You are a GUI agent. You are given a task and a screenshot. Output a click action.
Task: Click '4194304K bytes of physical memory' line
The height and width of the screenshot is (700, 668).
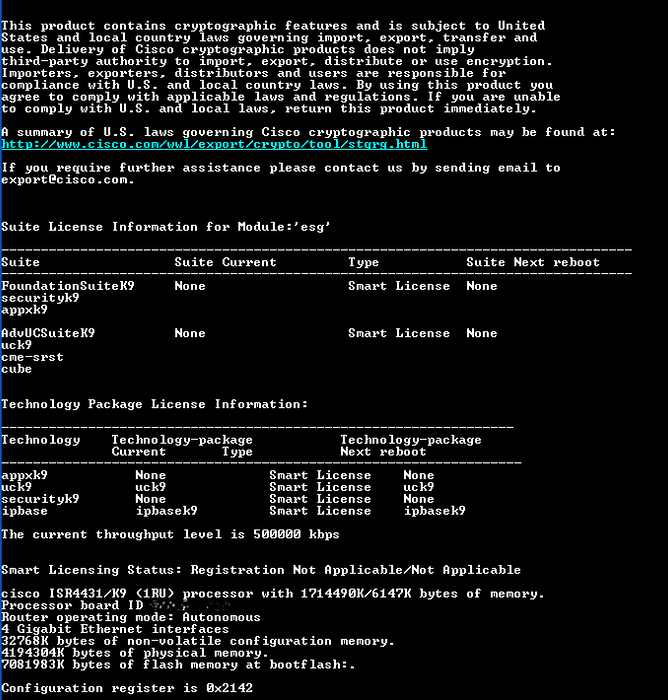tap(135, 653)
